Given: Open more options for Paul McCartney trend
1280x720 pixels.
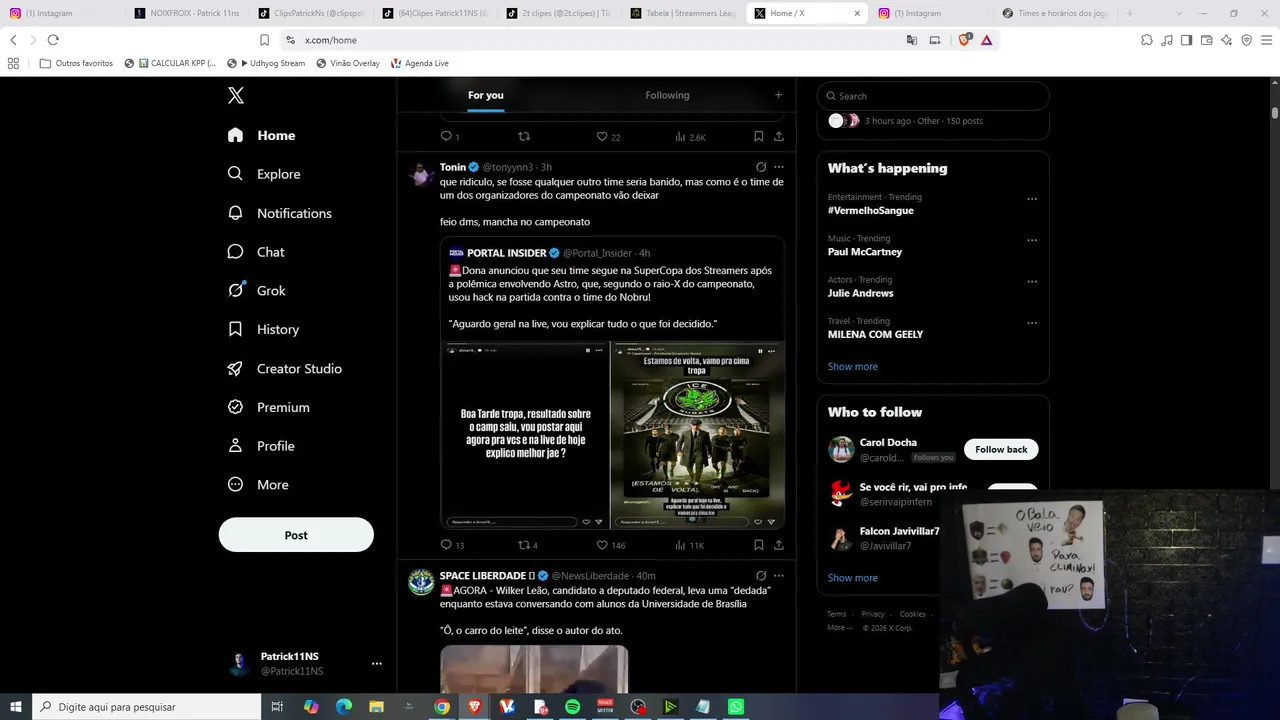Looking at the screenshot, I should click(1032, 240).
